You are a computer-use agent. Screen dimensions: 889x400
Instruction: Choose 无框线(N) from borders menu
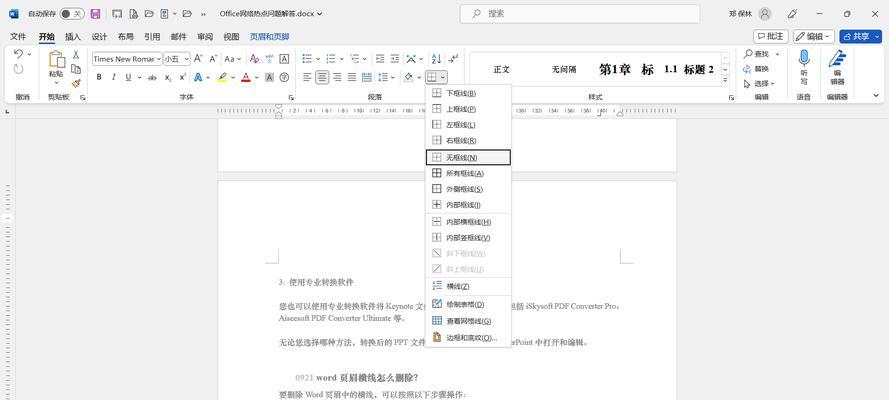pyautogui.click(x=468, y=158)
